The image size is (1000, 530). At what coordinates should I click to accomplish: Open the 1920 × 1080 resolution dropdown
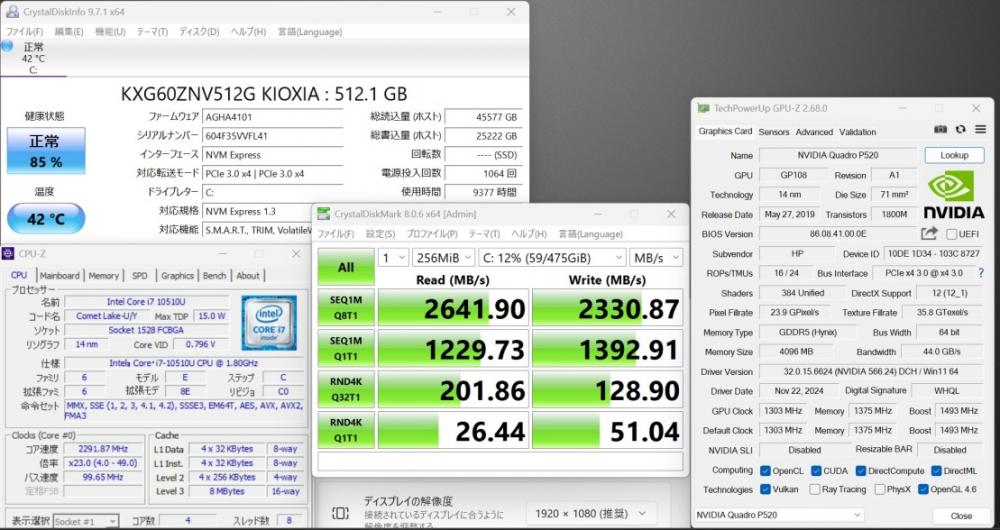(x=591, y=513)
